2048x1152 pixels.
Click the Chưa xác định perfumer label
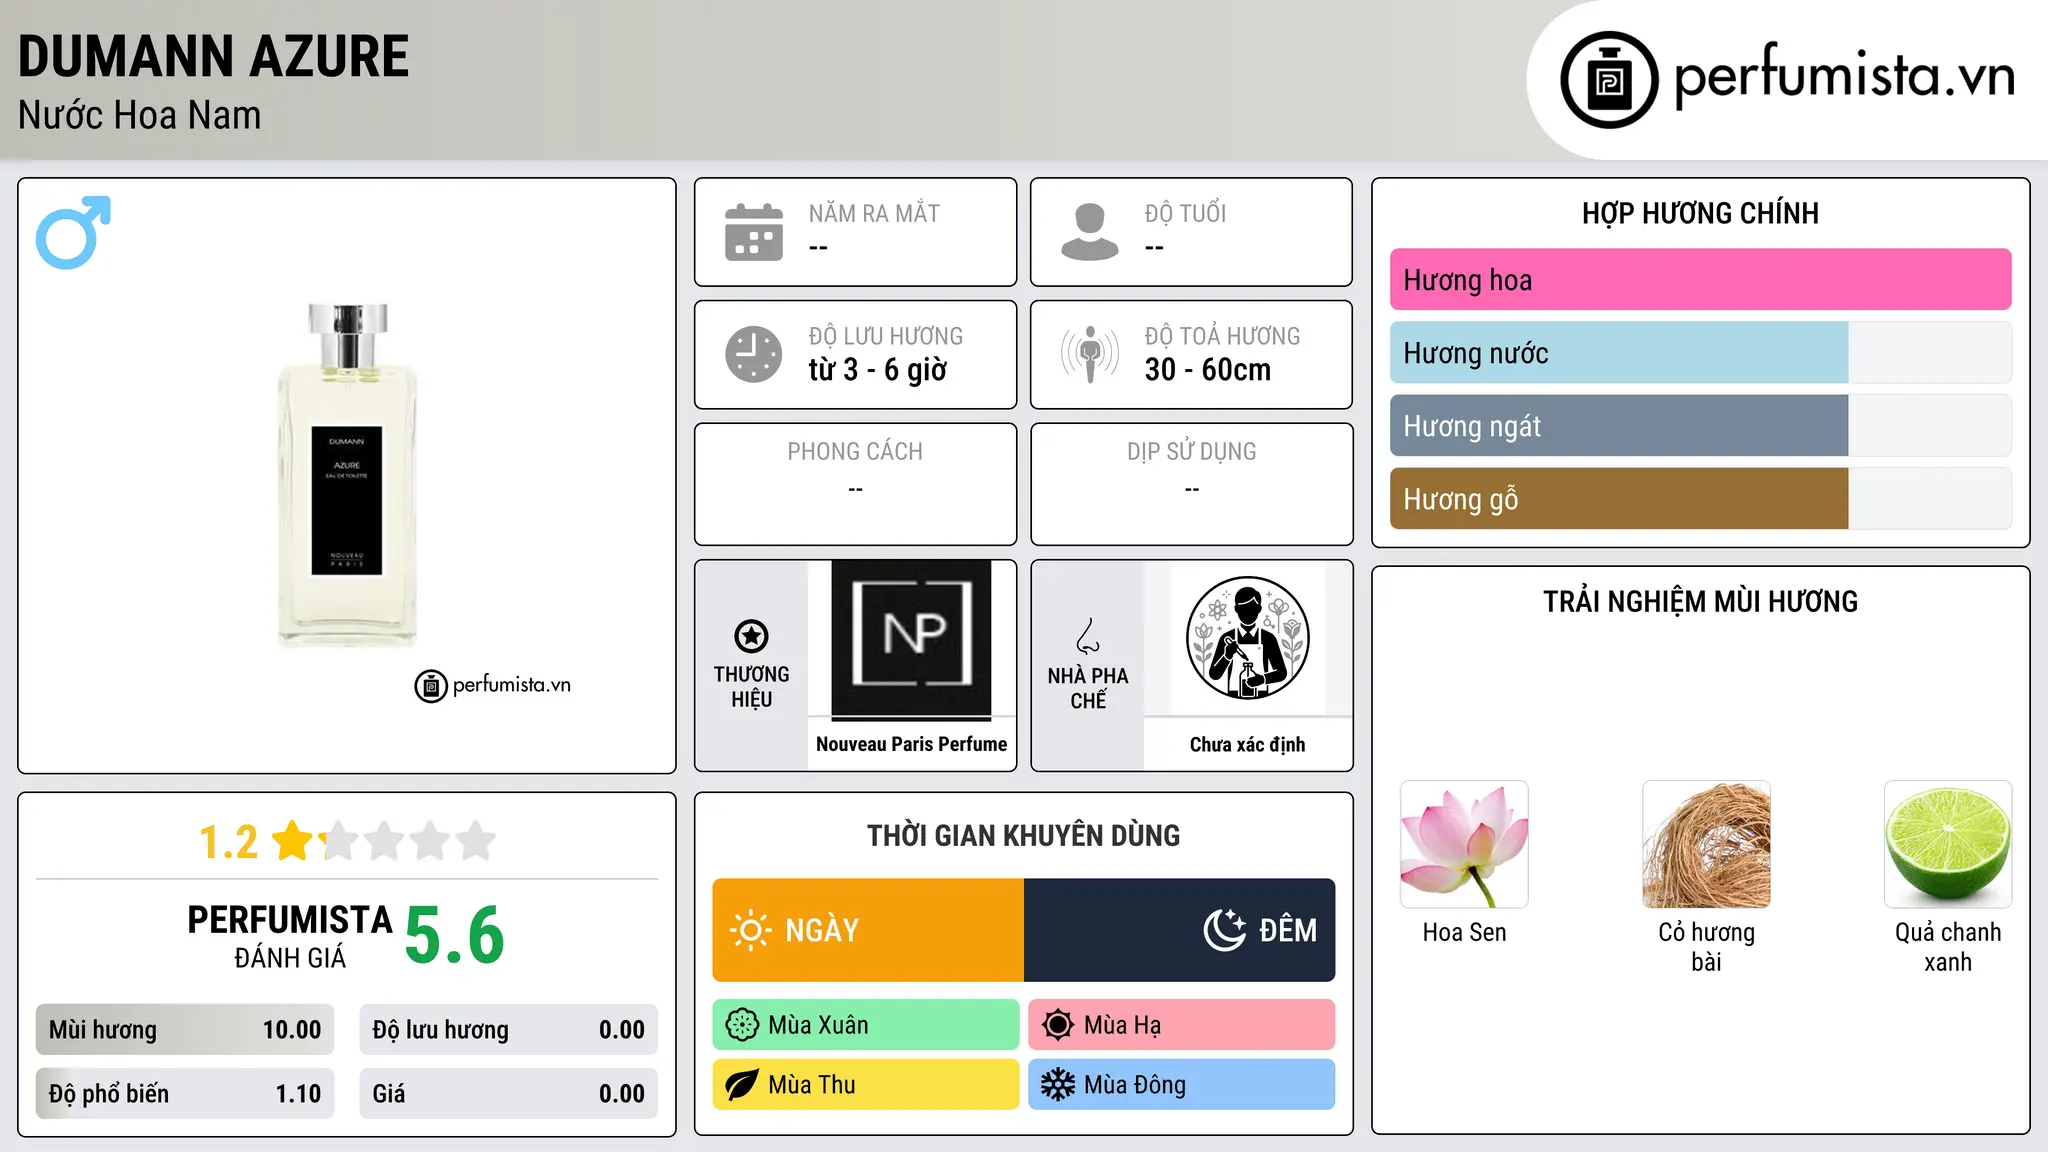click(x=1247, y=744)
